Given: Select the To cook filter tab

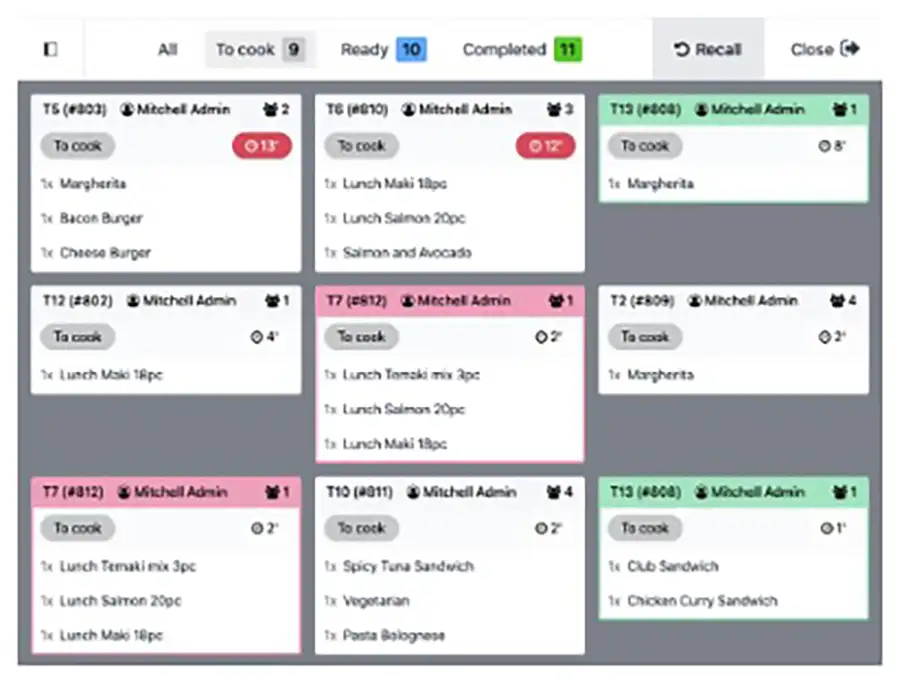Looking at the screenshot, I should 260,49.
